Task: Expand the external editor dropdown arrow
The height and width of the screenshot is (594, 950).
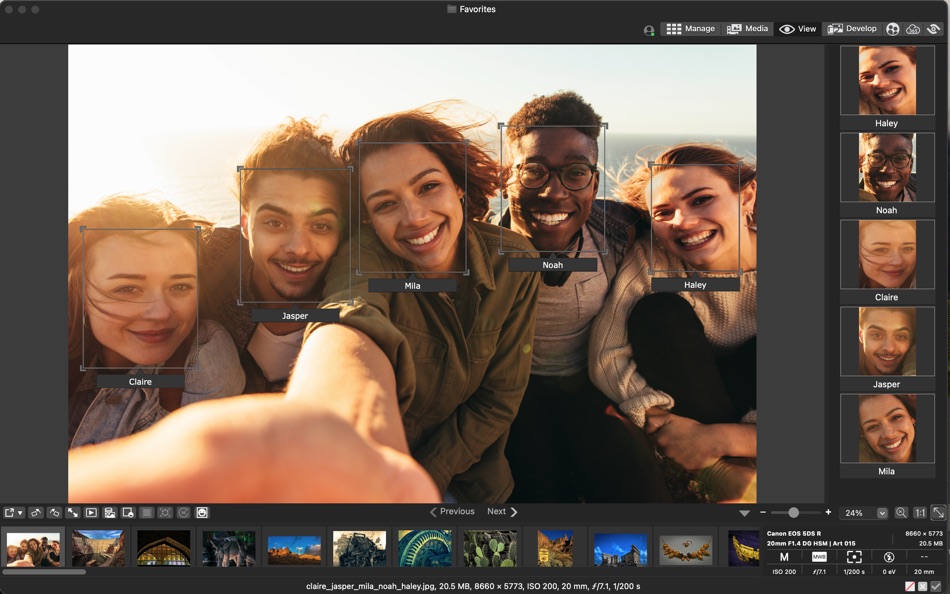Action: tap(21, 513)
